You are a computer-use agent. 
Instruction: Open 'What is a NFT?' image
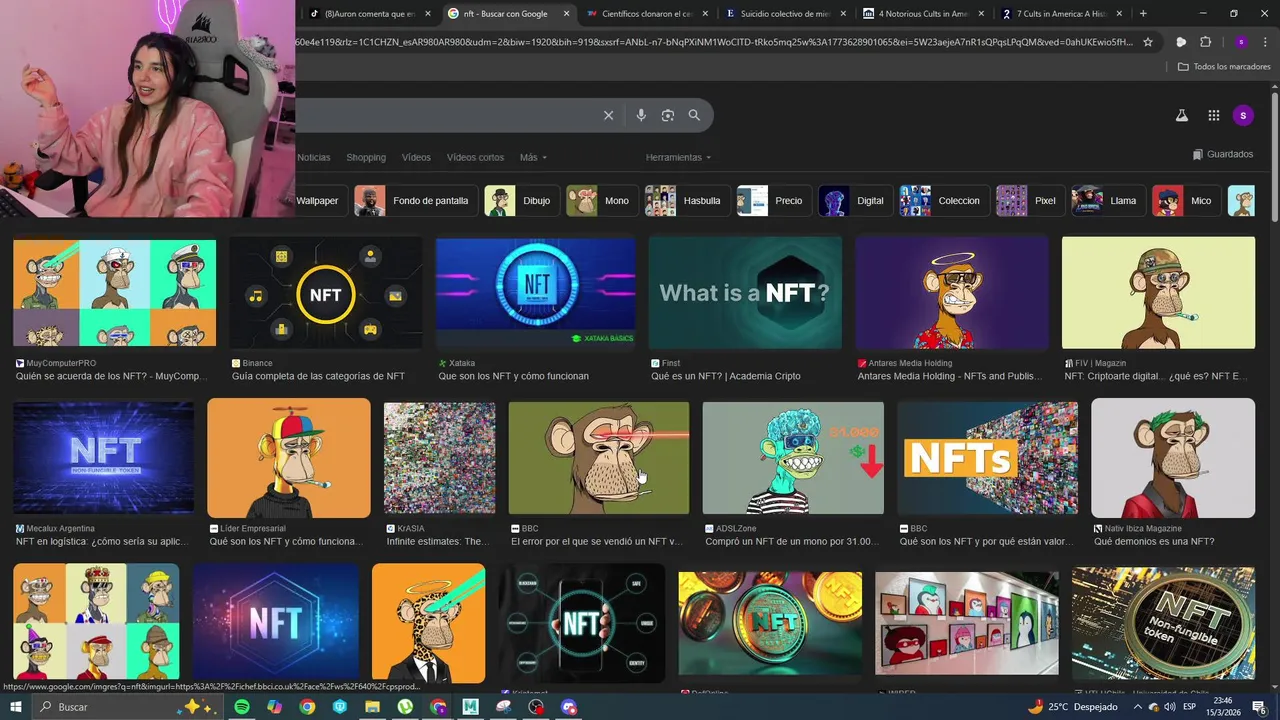point(745,293)
